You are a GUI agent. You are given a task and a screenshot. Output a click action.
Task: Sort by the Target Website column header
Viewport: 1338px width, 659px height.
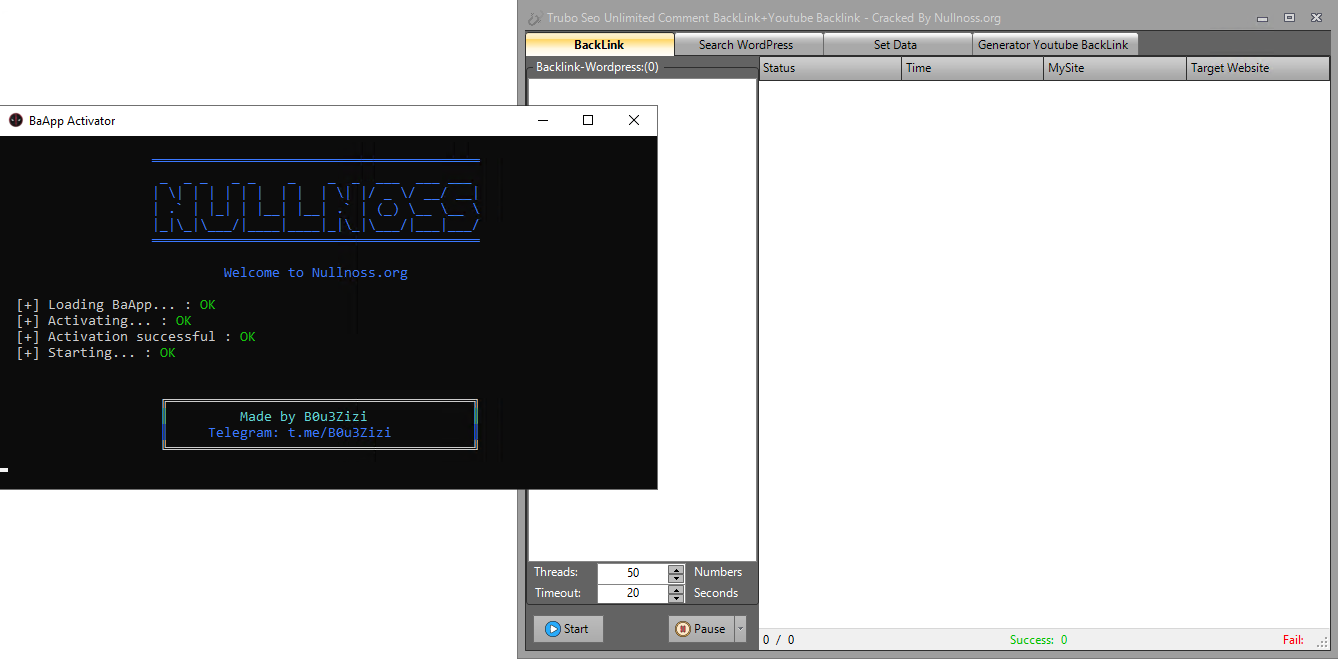pyautogui.click(x=1258, y=68)
